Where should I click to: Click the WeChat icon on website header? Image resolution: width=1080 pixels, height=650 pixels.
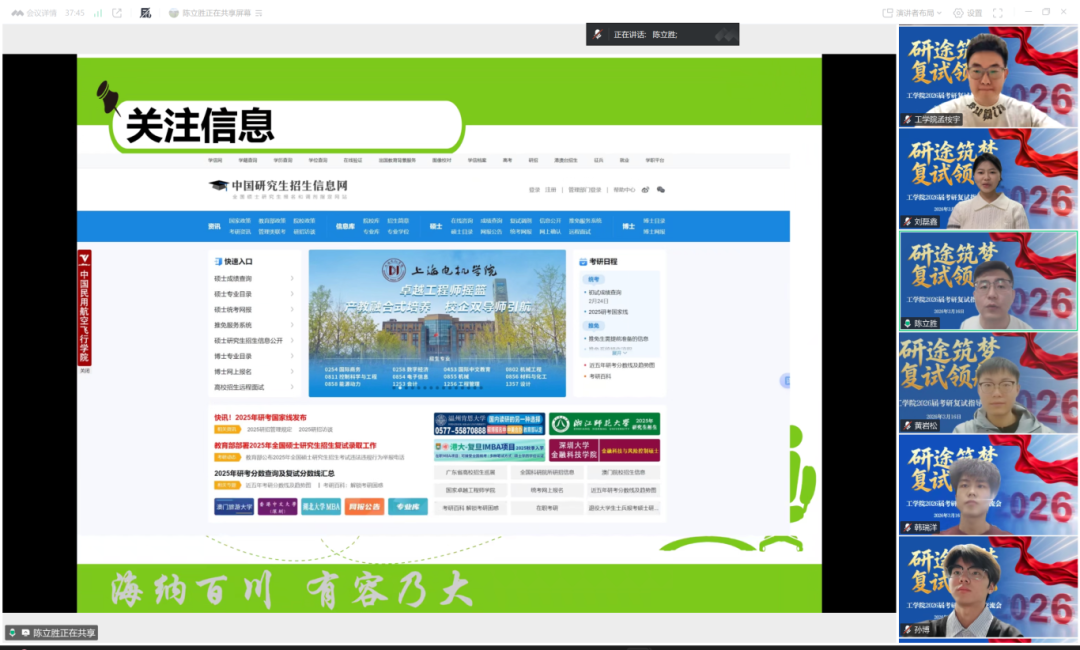pyautogui.click(x=661, y=189)
